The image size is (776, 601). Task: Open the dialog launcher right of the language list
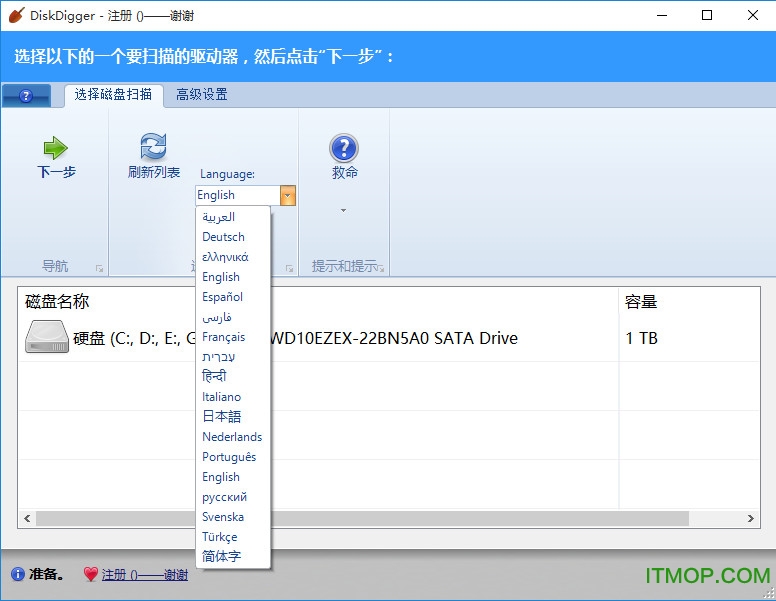coord(290,268)
